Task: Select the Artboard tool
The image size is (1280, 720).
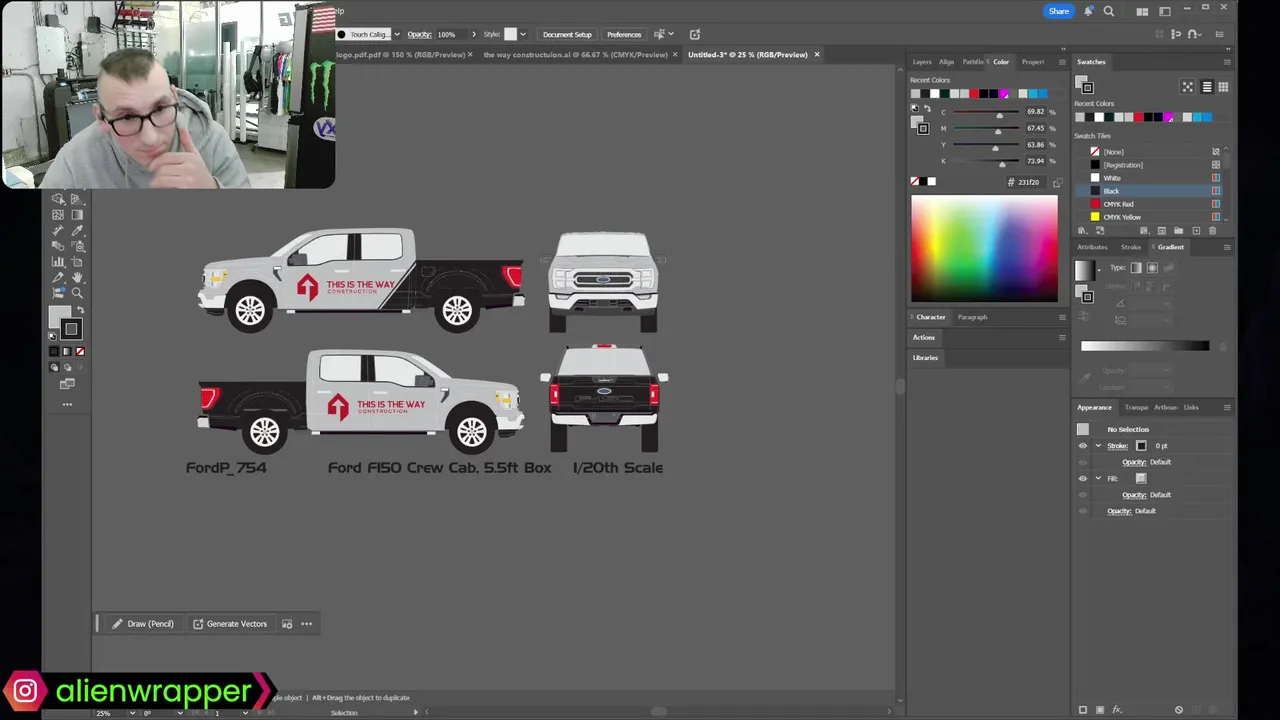Action: click(x=77, y=262)
